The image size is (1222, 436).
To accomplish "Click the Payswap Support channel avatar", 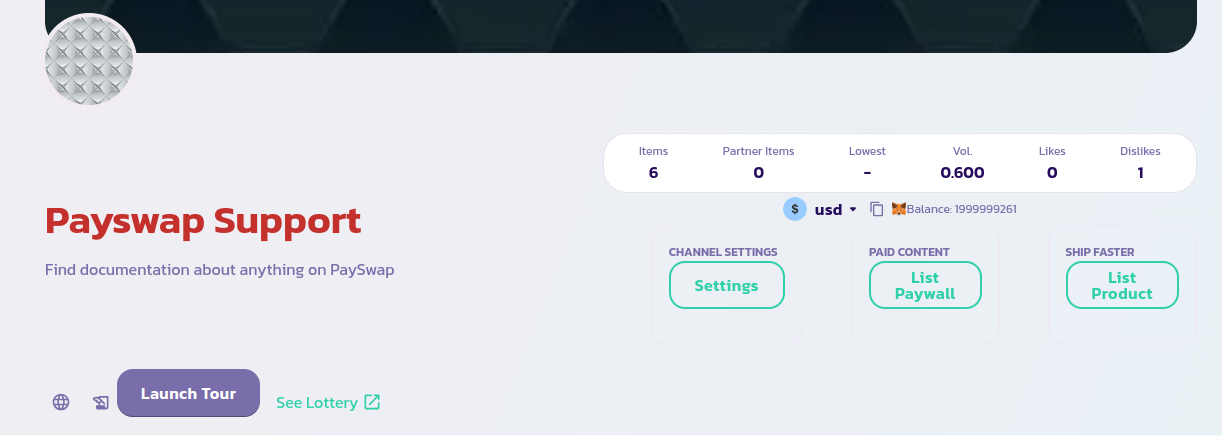I will (x=90, y=60).
